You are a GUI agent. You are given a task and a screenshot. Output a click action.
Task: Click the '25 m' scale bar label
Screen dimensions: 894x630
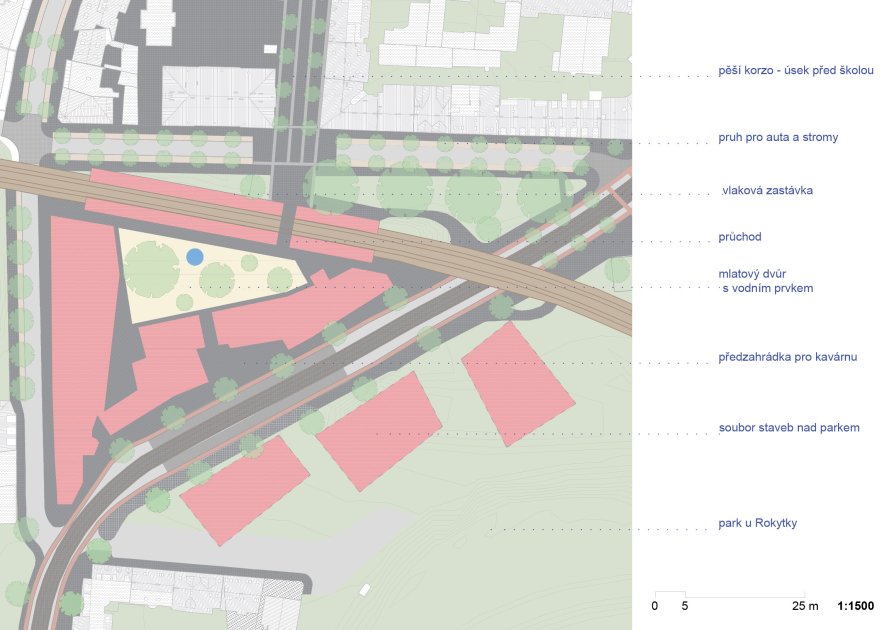coord(805,605)
